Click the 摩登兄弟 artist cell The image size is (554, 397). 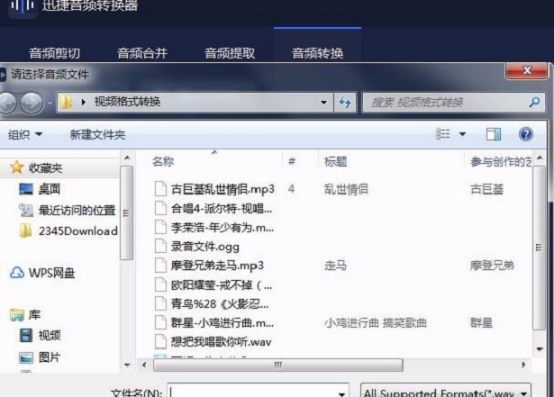(492, 265)
